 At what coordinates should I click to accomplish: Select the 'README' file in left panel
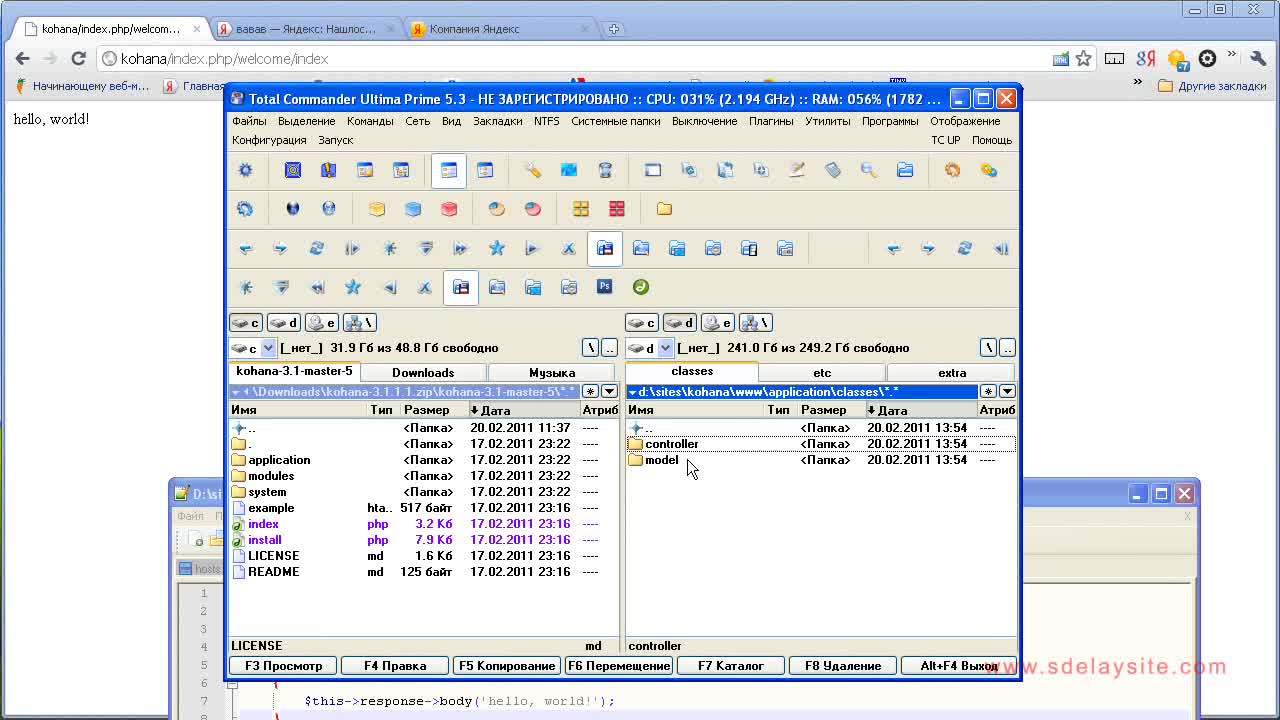(x=273, y=572)
